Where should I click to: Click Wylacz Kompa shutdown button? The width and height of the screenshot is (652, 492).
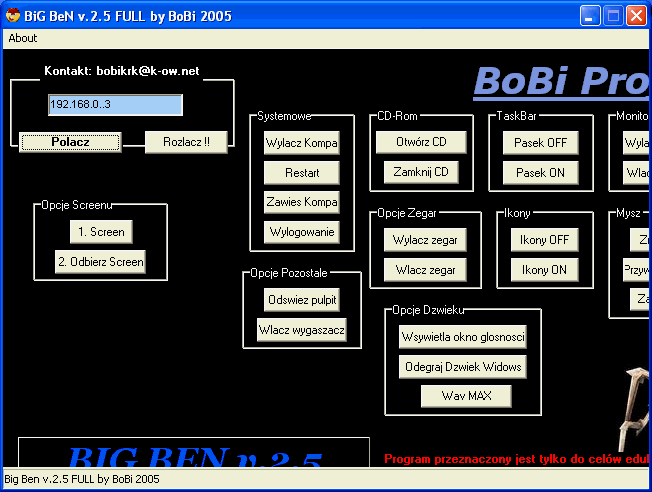coord(302,143)
